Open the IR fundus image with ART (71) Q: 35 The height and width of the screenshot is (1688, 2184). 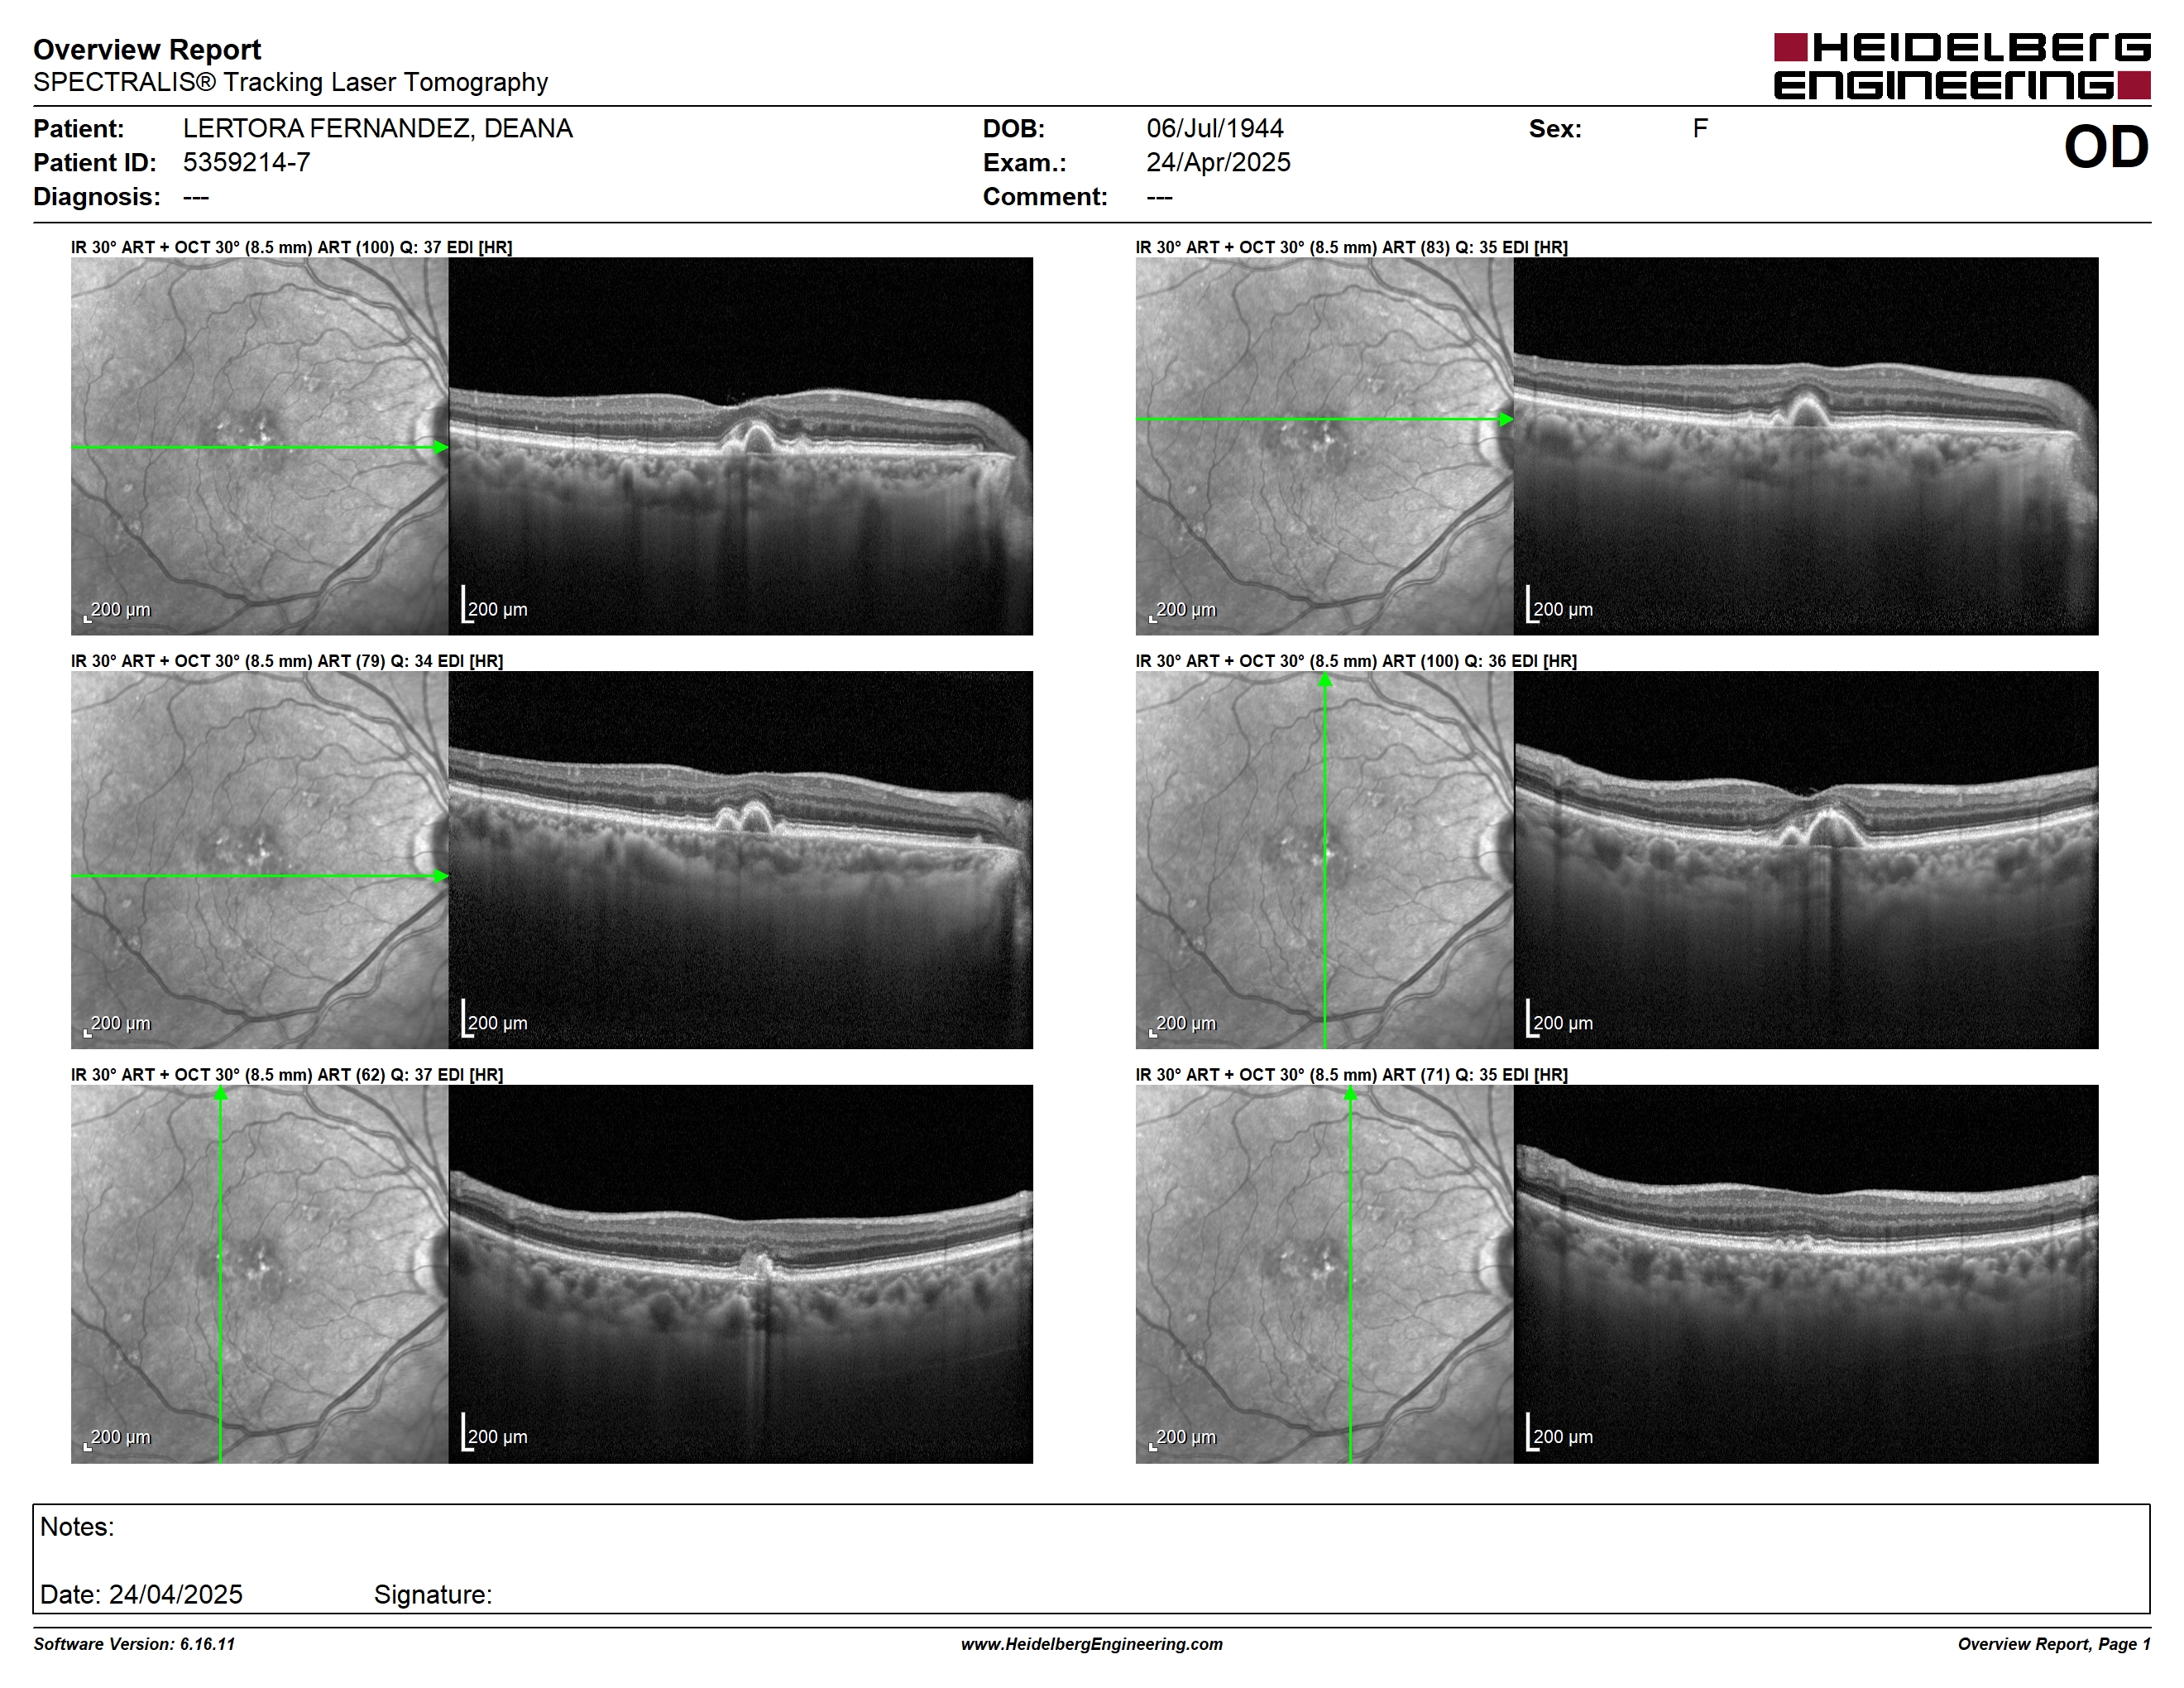[1324, 1274]
